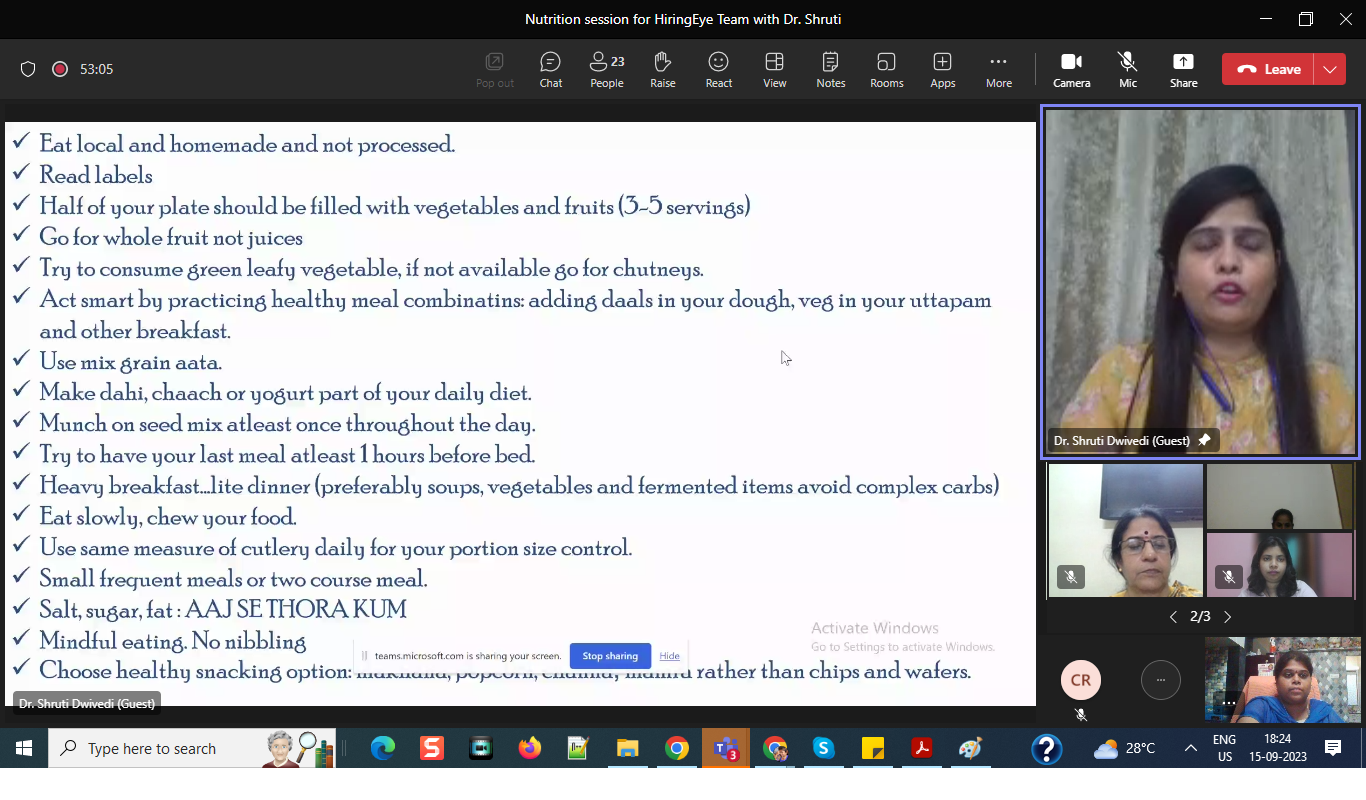Open the View layout options

click(x=774, y=70)
